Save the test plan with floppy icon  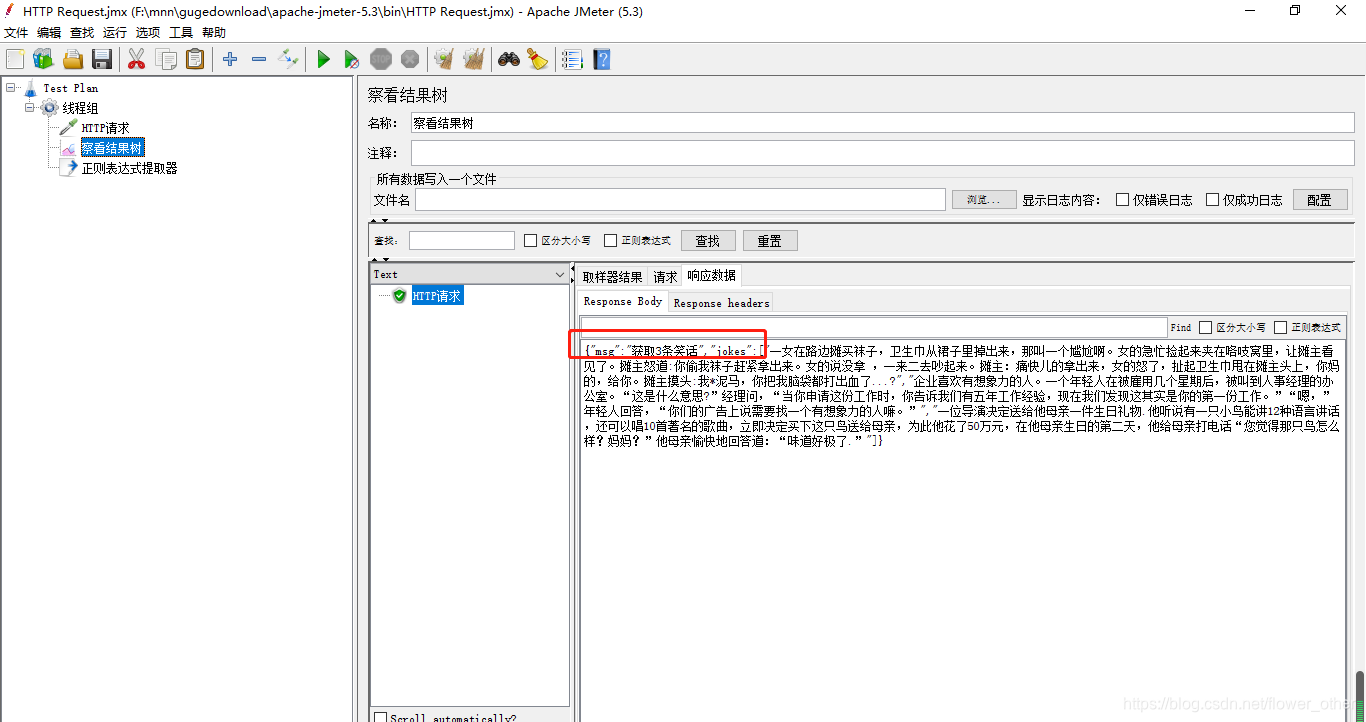click(102, 59)
